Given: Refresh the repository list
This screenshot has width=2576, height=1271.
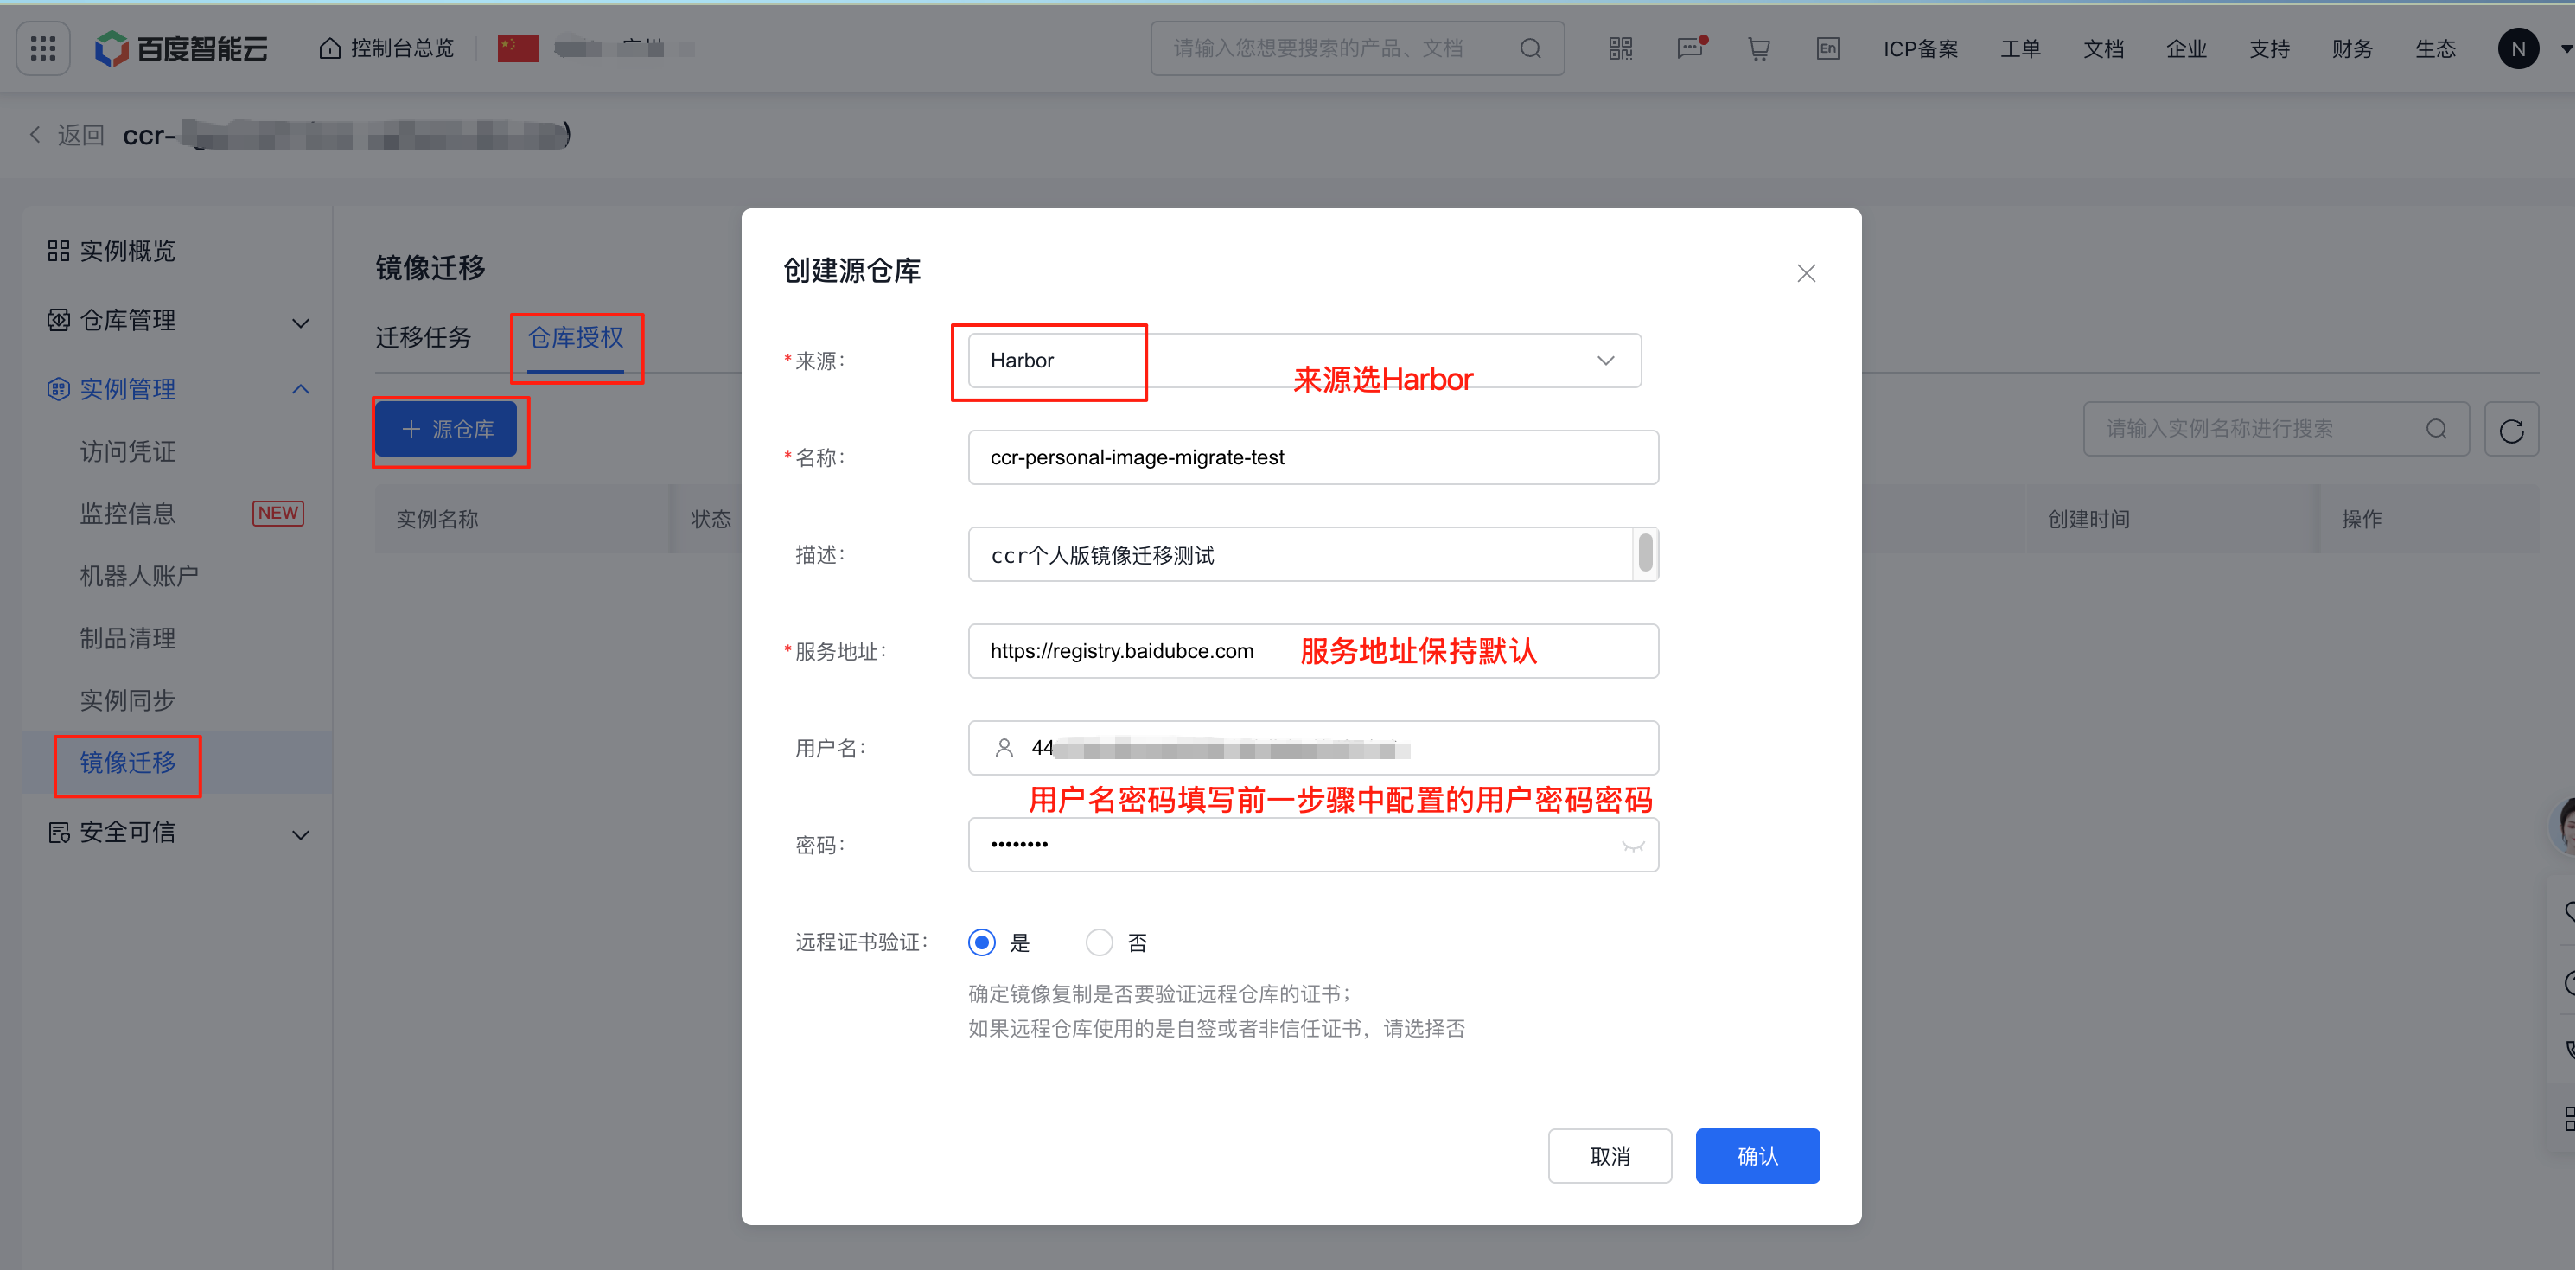Looking at the screenshot, I should [2511, 430].
